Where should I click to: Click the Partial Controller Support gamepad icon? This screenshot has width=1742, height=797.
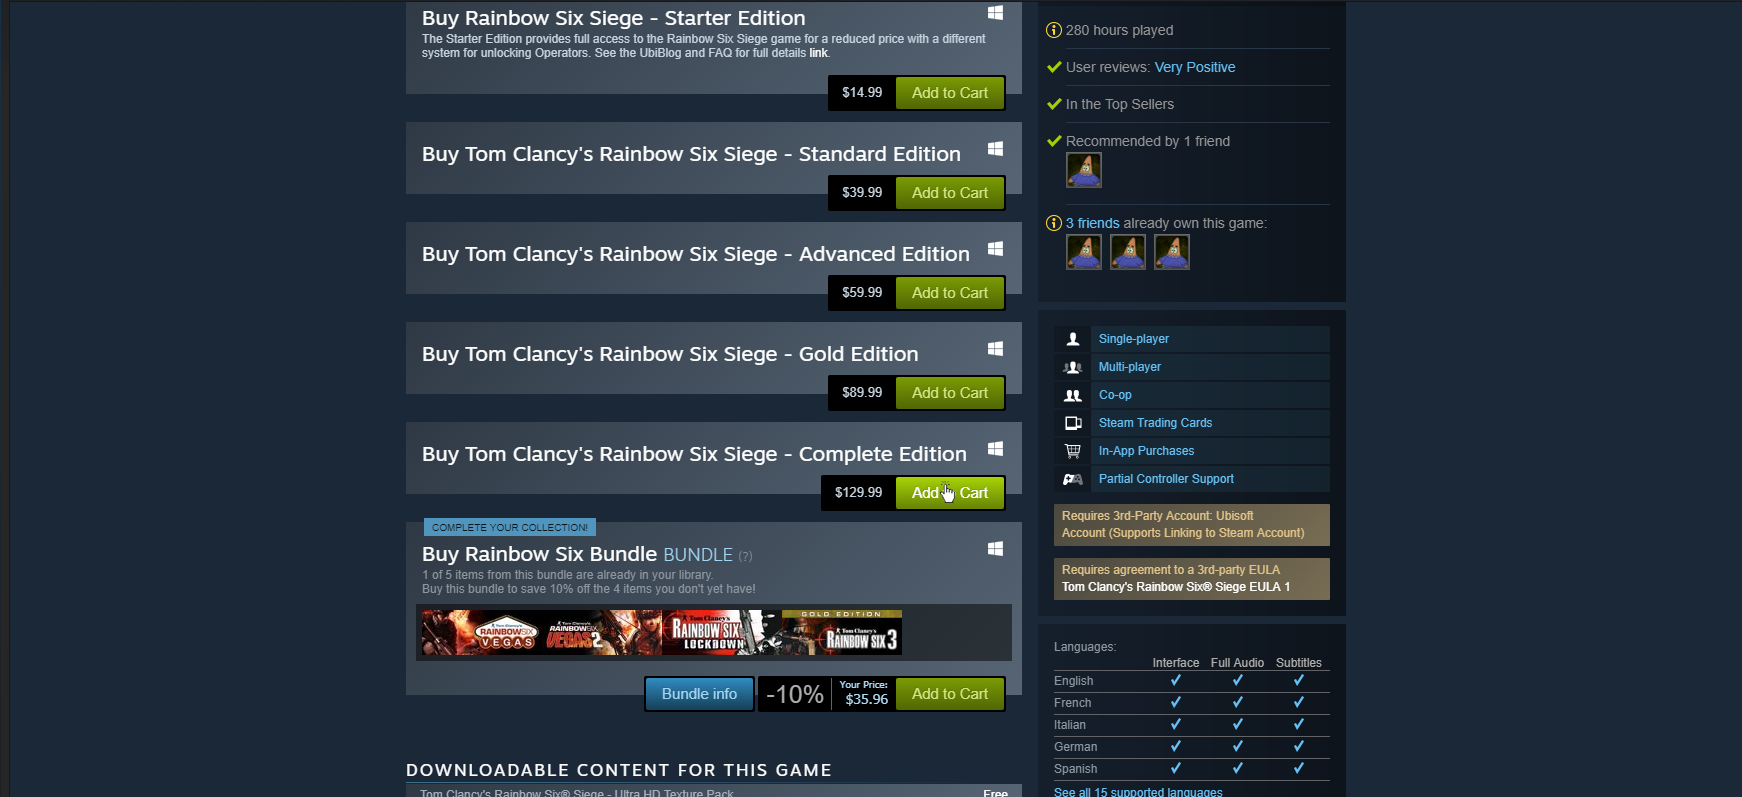click(1073, 479)
